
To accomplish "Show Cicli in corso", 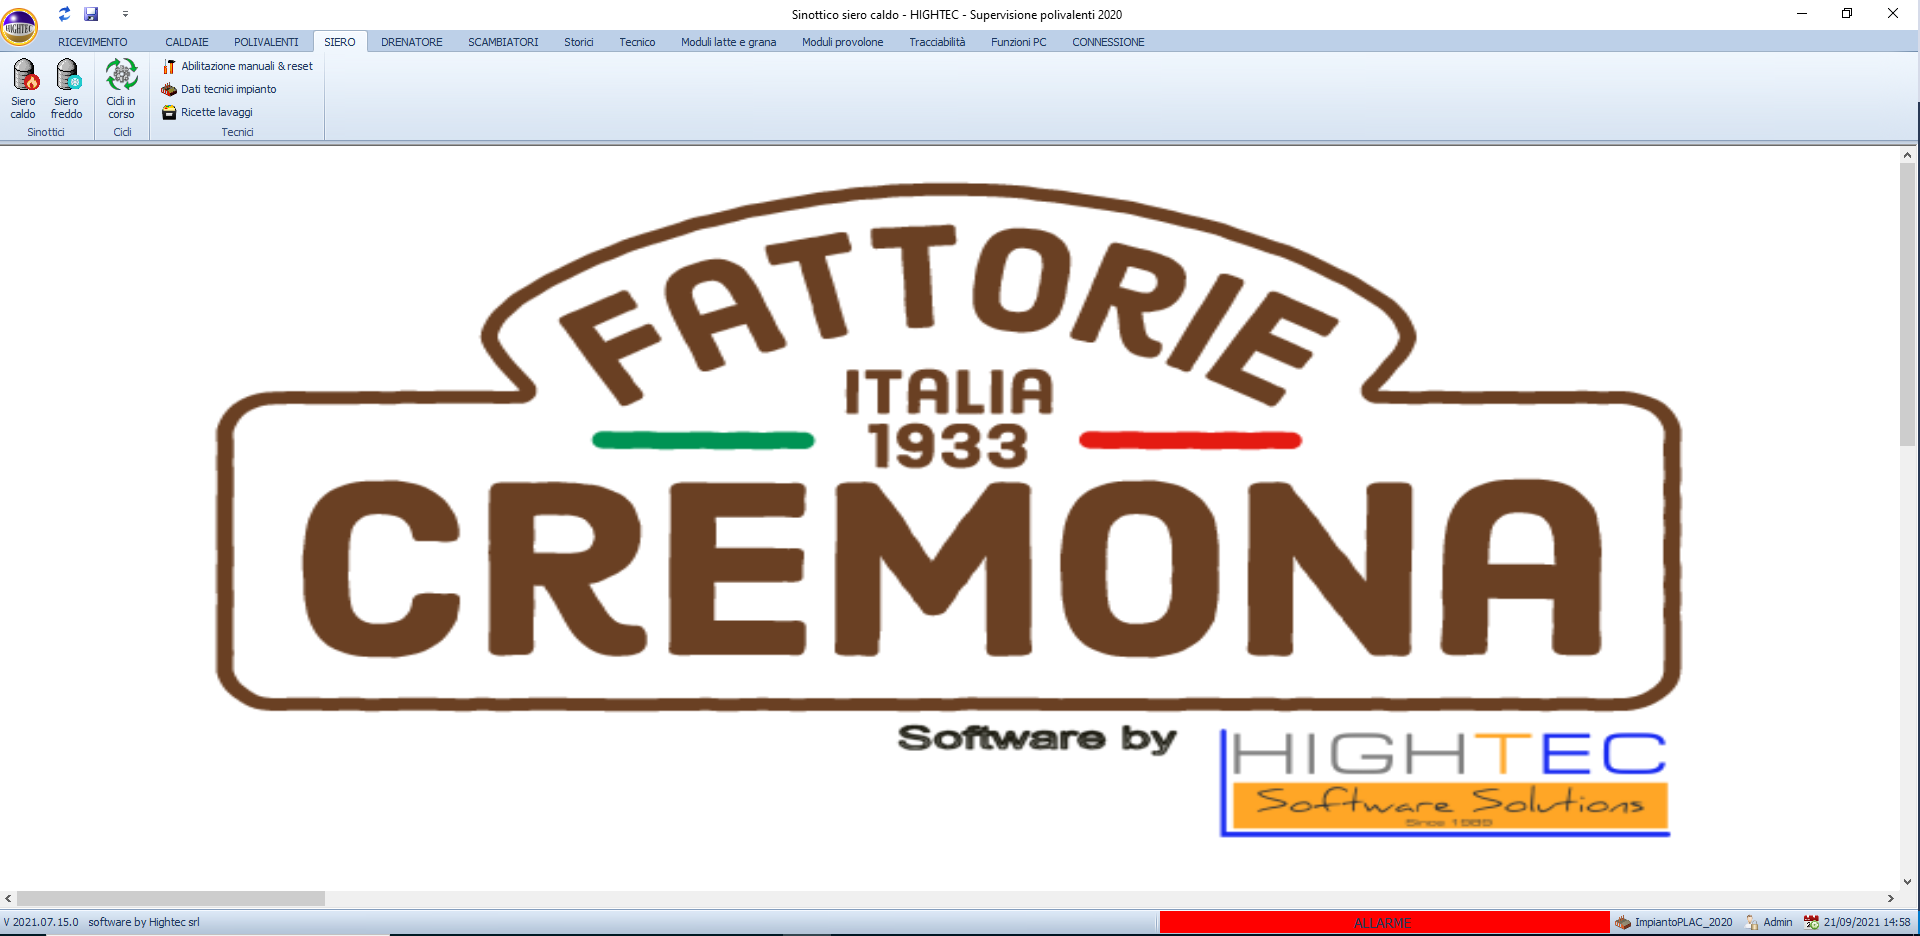I will tap(121, 89).
